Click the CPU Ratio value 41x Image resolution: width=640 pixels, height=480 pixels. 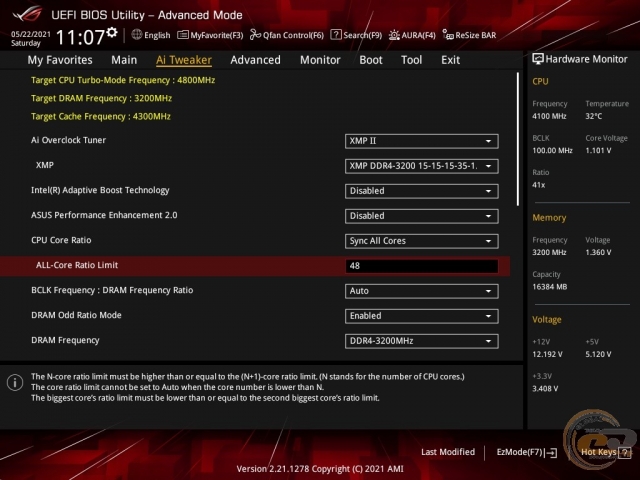[x=538, y=185]
